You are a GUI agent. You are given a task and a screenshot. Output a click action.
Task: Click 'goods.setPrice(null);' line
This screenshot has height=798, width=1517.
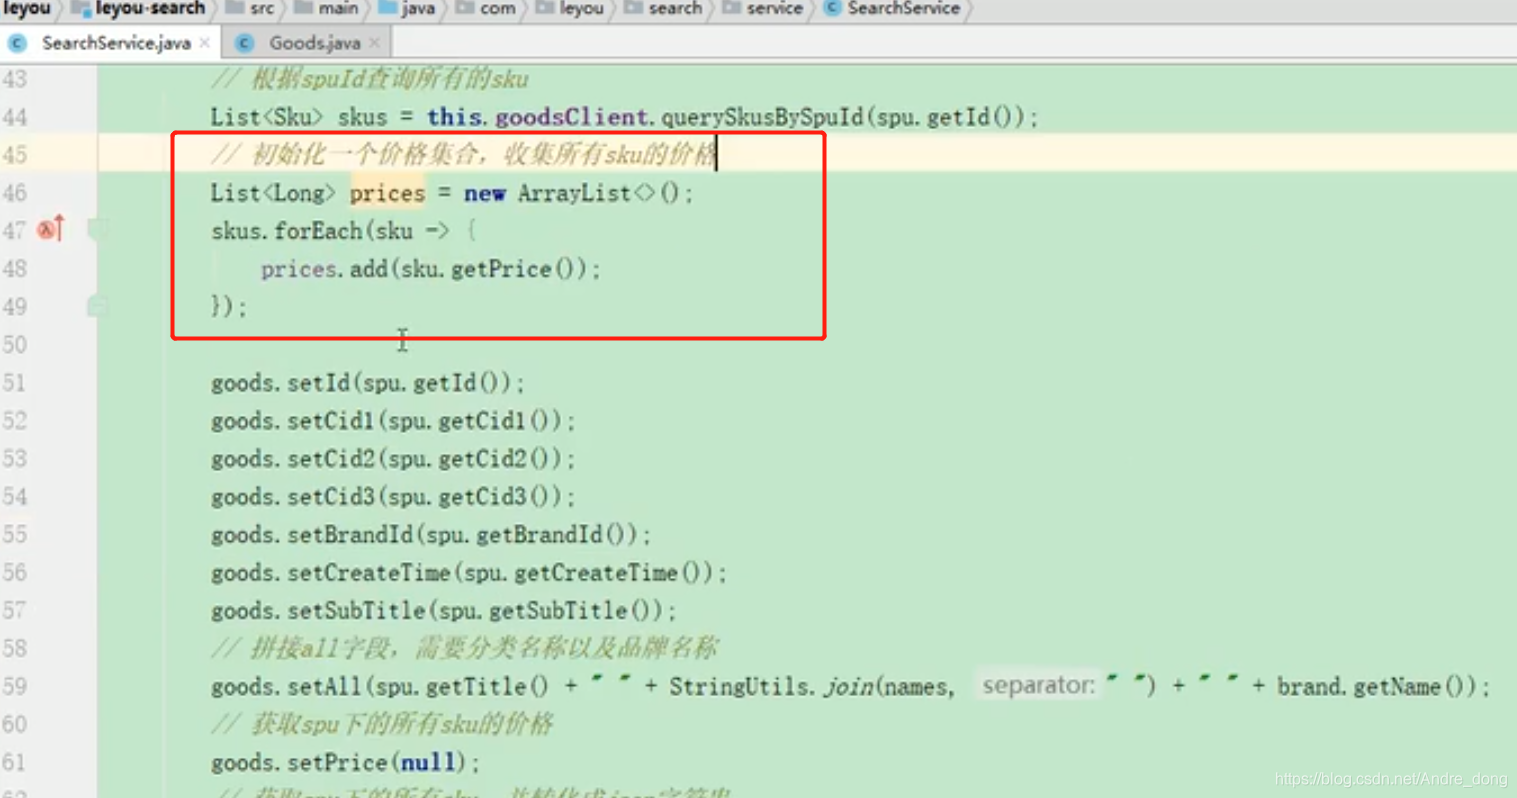point(346,763)
